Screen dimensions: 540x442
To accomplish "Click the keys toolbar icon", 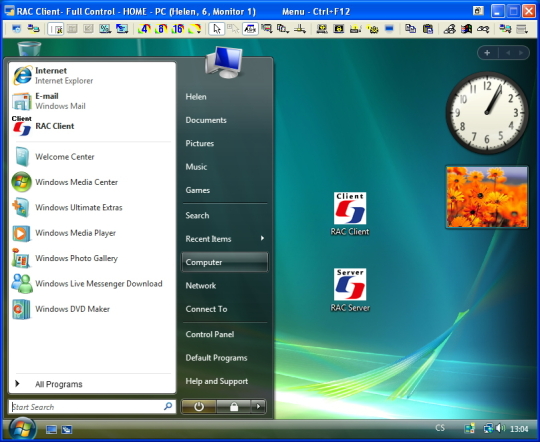I will tap(373, 29).
